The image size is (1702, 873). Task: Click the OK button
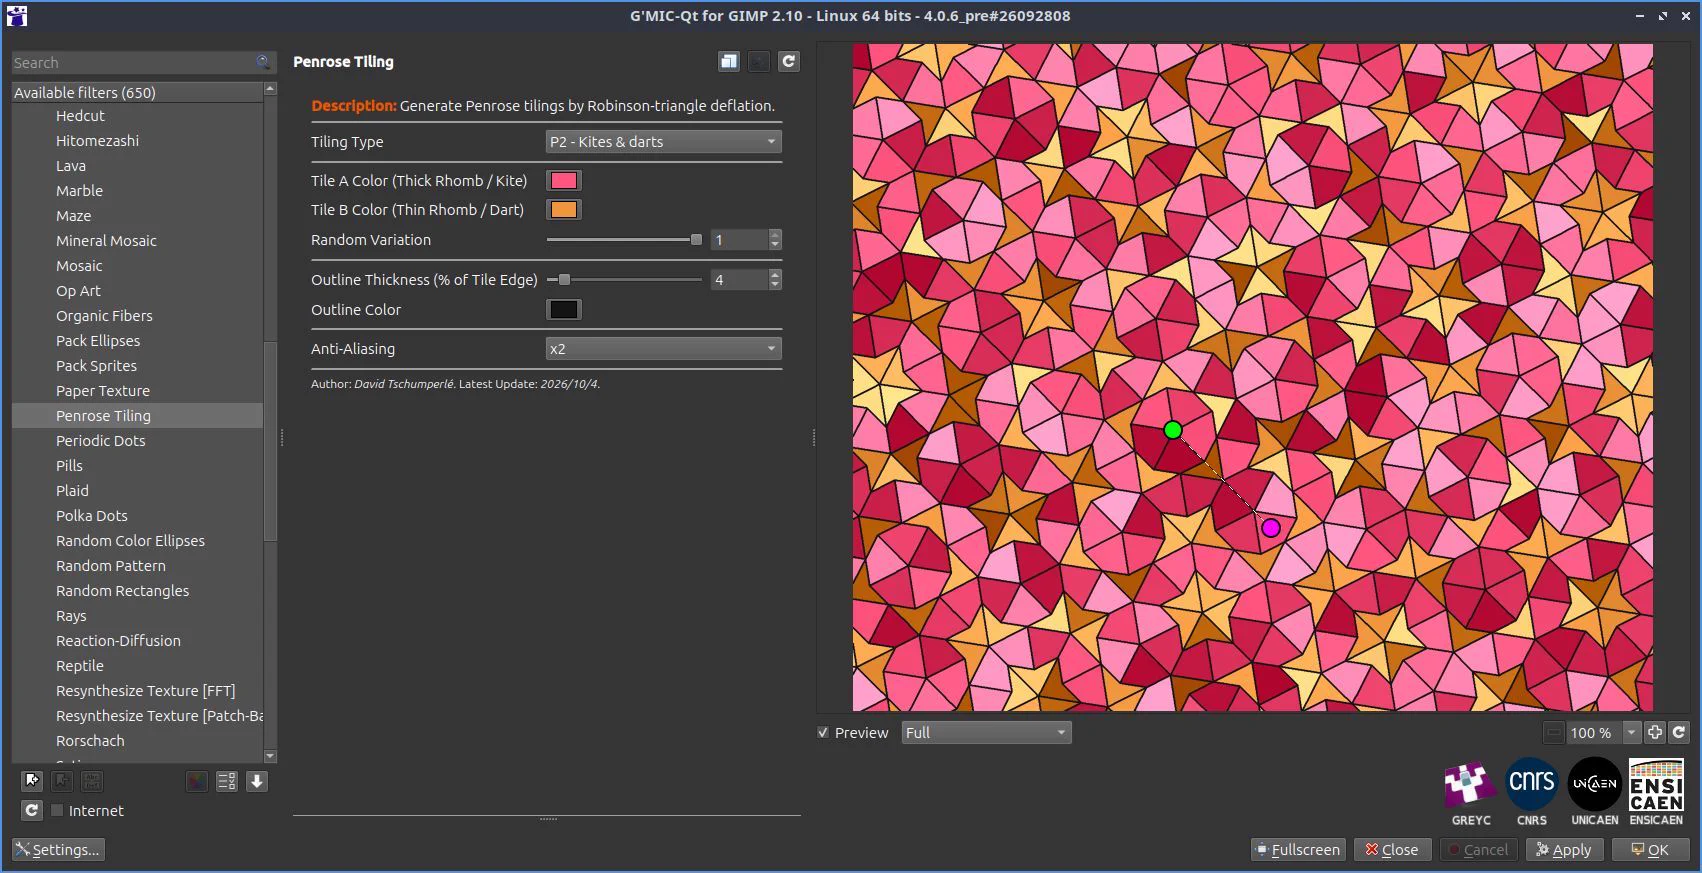[x=1650, y=849]
